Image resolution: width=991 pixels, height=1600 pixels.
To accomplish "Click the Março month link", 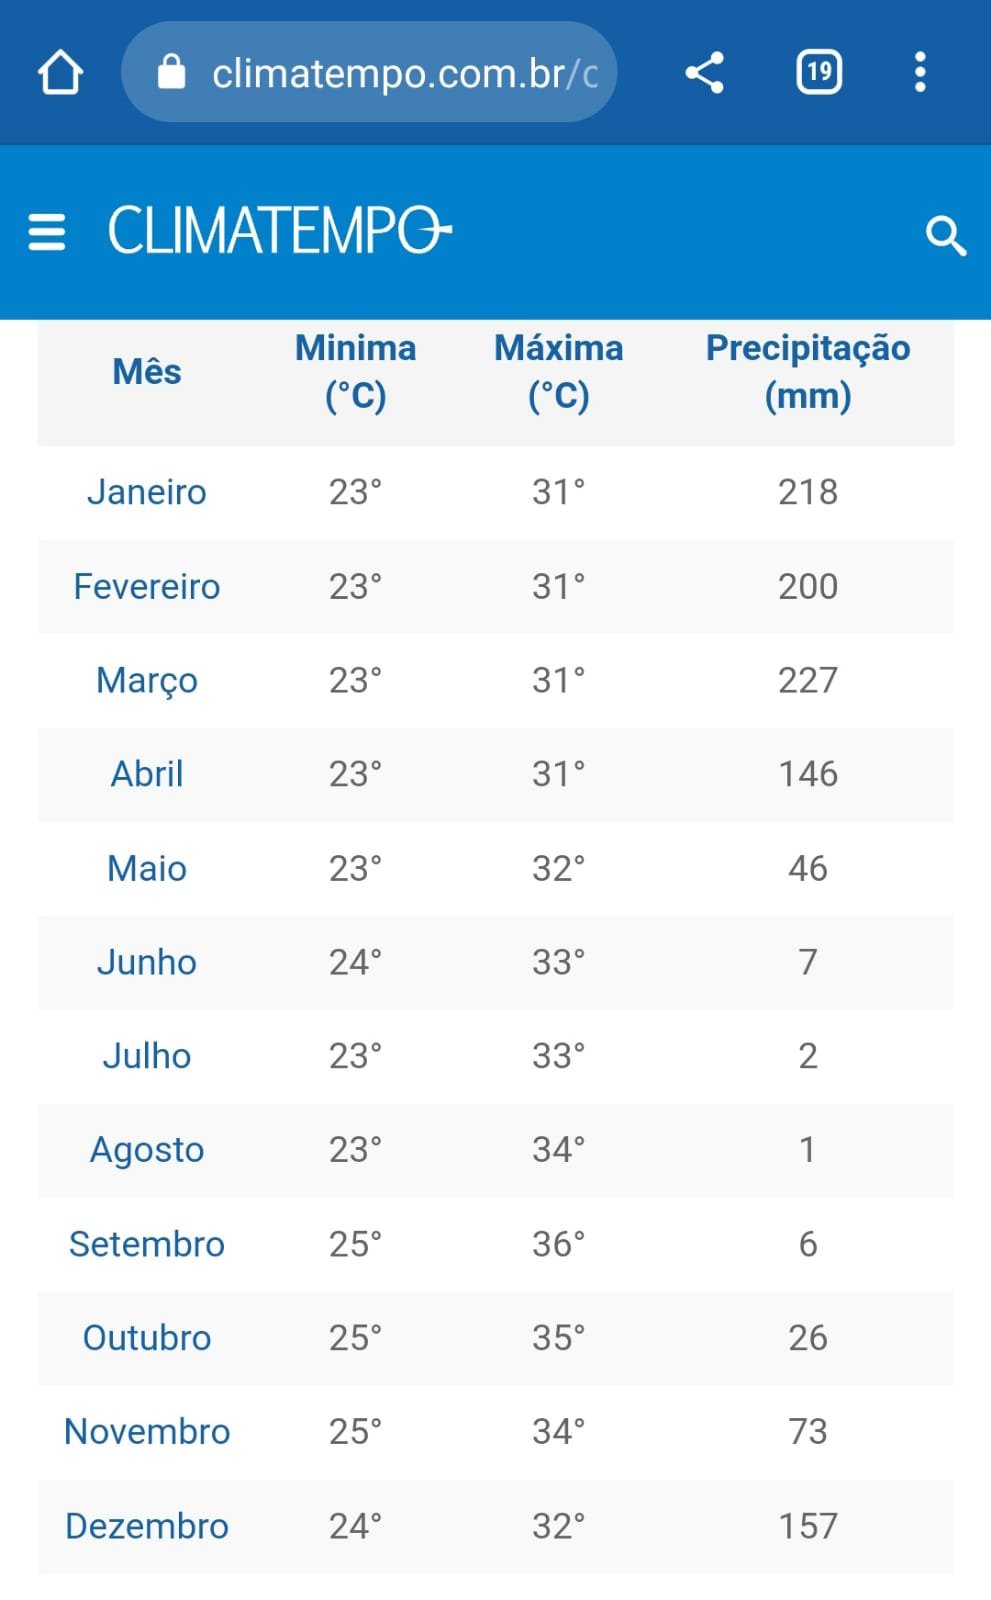I will pyautogui.click(x=147, y=680).
